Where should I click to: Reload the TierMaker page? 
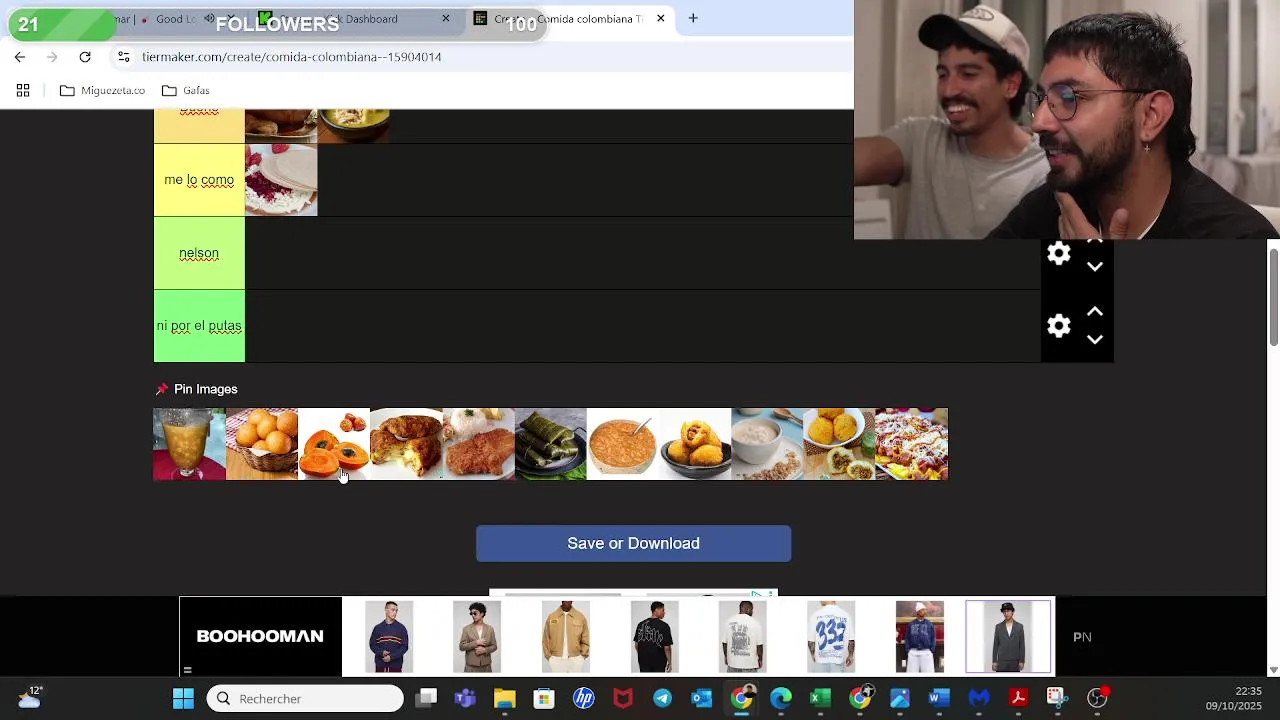point(85,57)
